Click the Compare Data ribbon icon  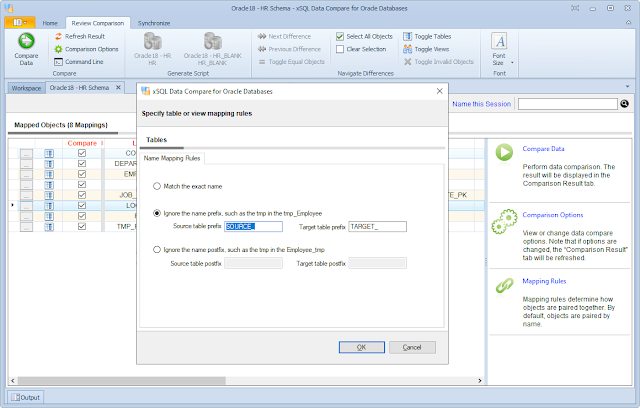coord(26,49)
